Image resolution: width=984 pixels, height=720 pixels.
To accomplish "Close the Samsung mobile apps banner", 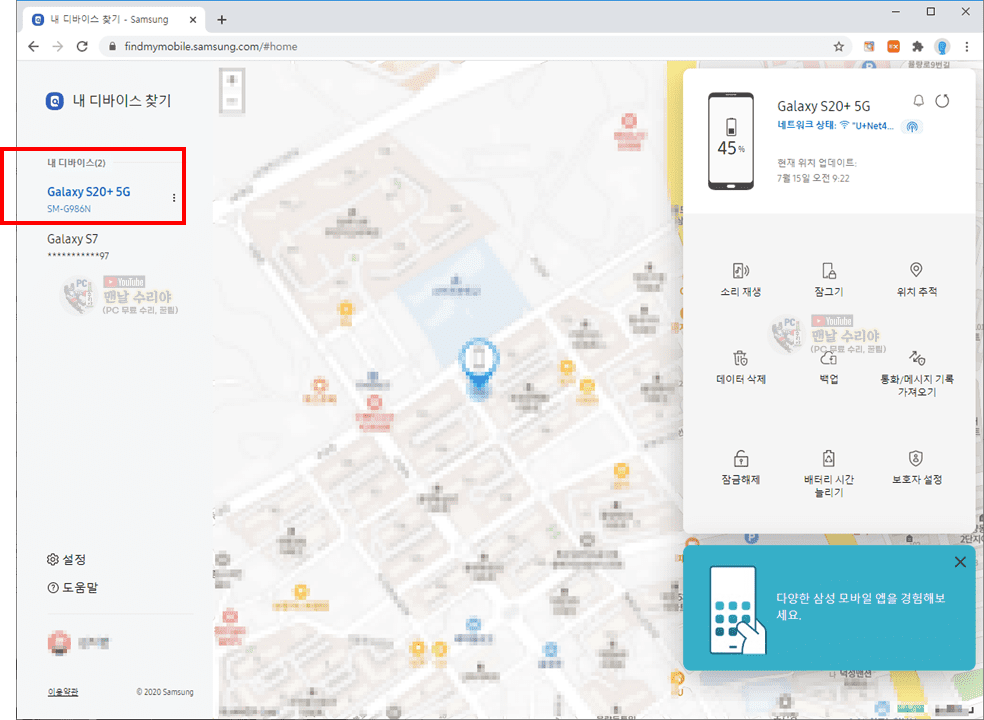I will click(960, 562).
